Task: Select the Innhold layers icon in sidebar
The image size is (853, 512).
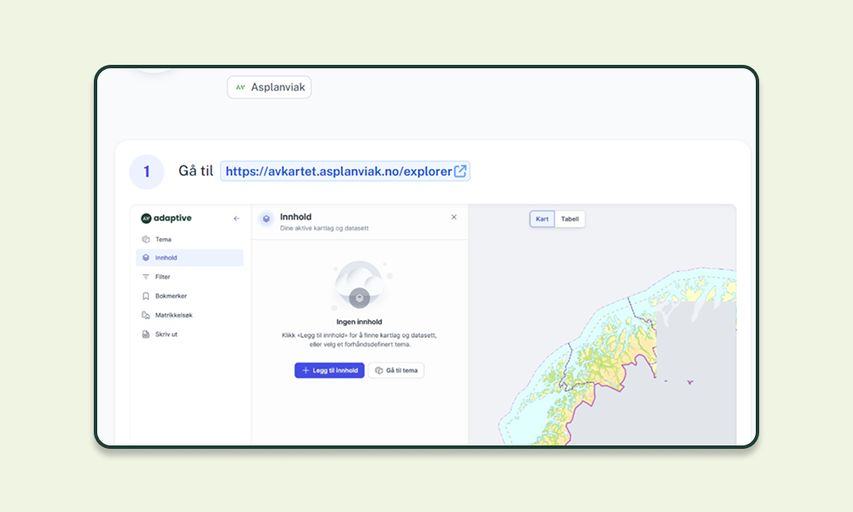Action: tap(146, 258)
